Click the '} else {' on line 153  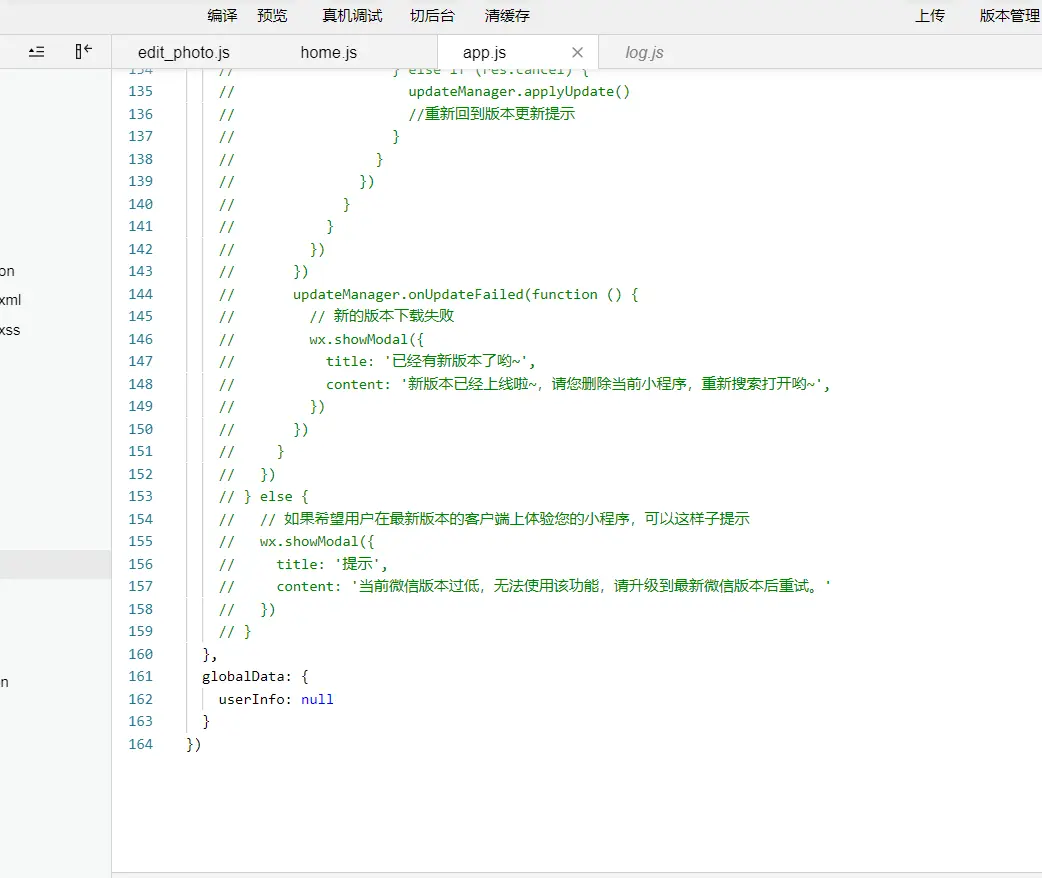click(276, 496)
